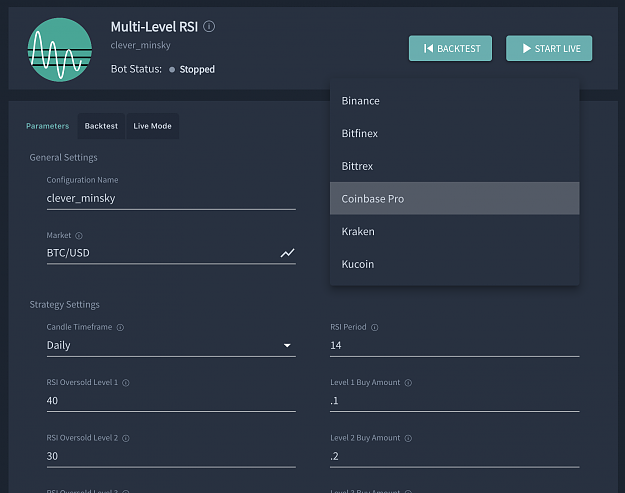Edit Level 2 Buy Amount field

click(454, 456)
